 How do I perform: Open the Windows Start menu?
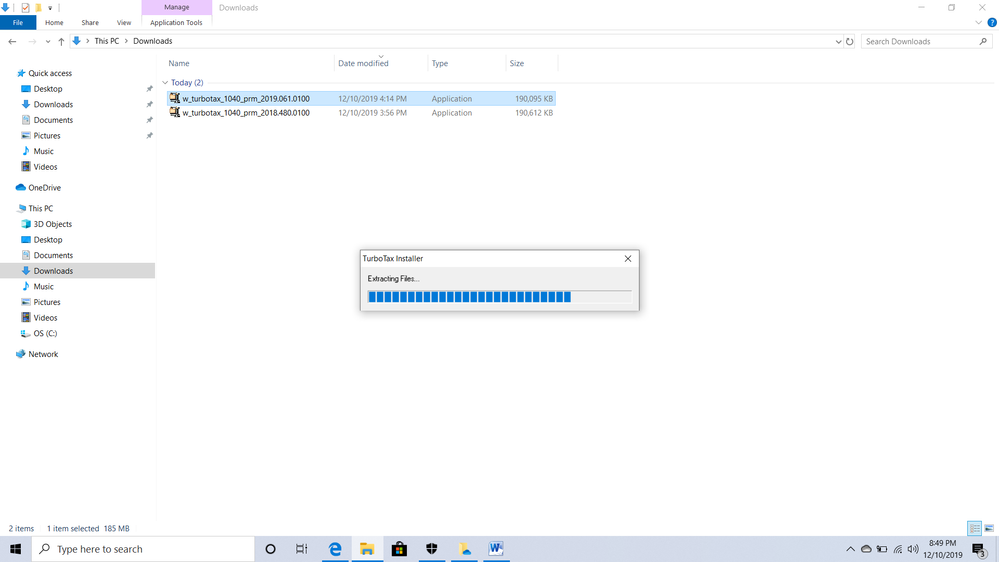[15, 549]
